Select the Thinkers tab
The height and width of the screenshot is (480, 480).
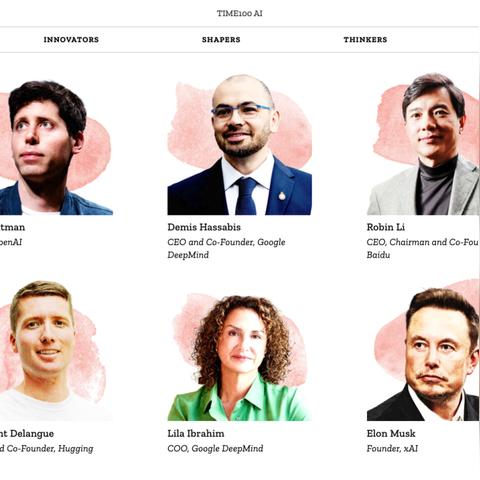(x=365, y=39)
